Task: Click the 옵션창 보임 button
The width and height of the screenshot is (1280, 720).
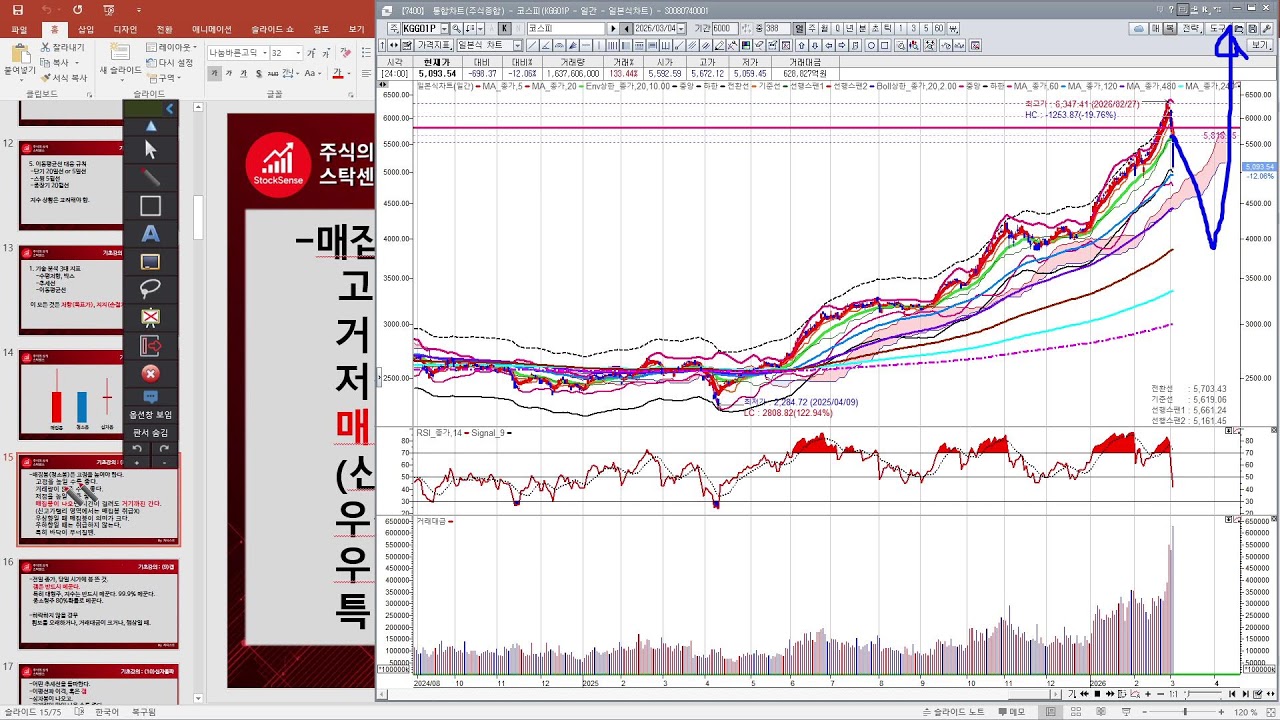Action: (x=150, y=414)
